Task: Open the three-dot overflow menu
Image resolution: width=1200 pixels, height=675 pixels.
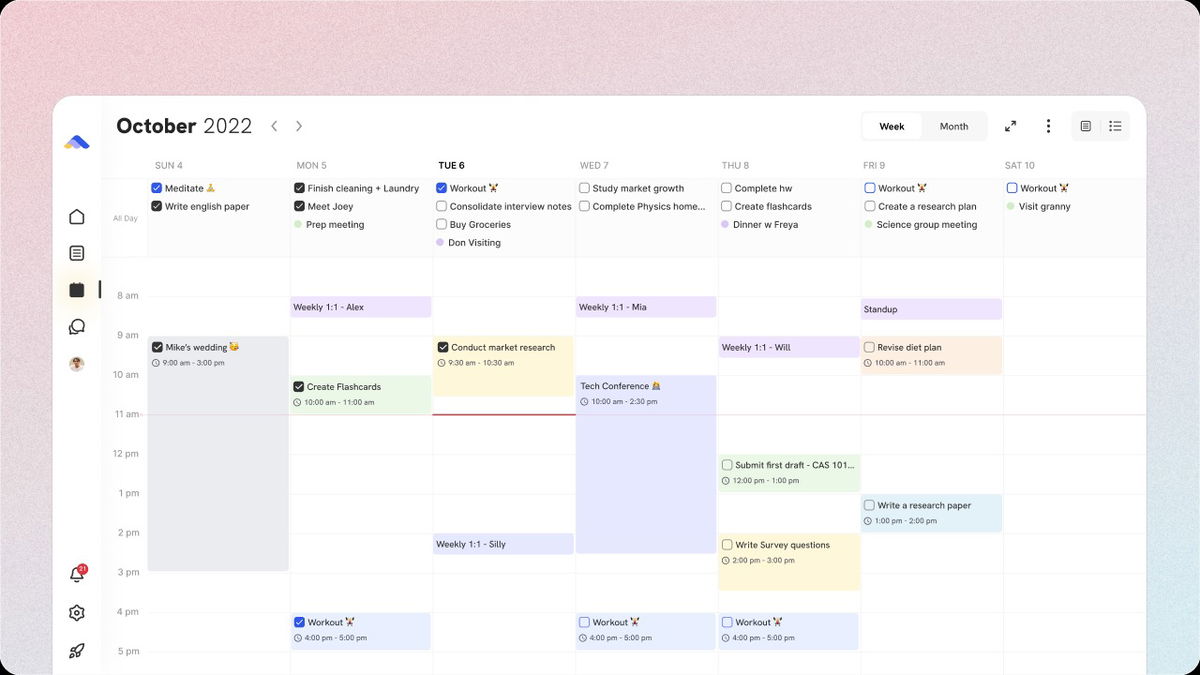Action: (x=1048, y=126)
